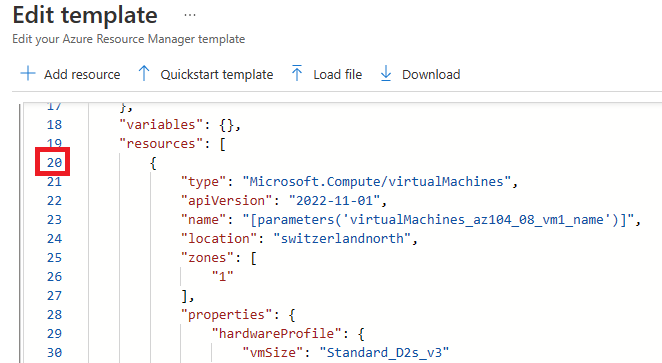Click the Add resource plus icon
662x363 pixels.
(28, 73)
